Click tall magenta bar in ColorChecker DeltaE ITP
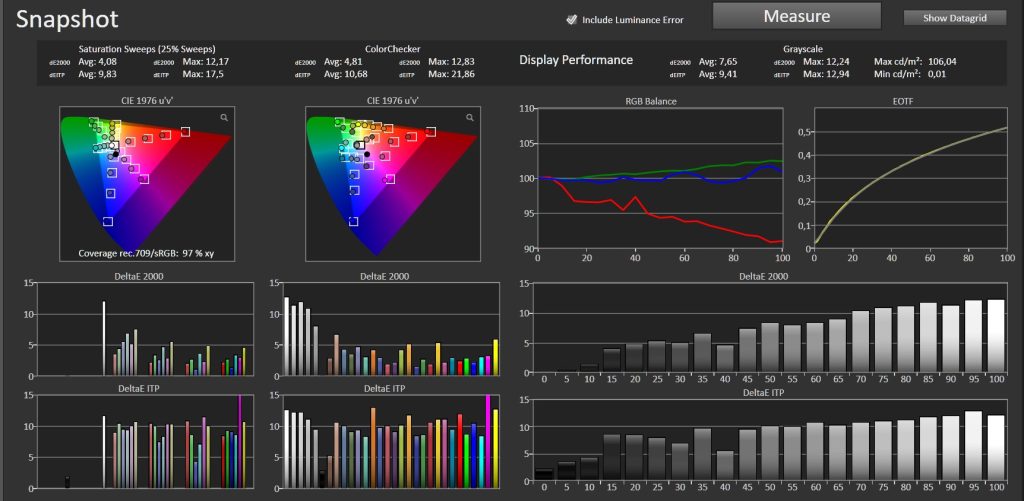 487,440
